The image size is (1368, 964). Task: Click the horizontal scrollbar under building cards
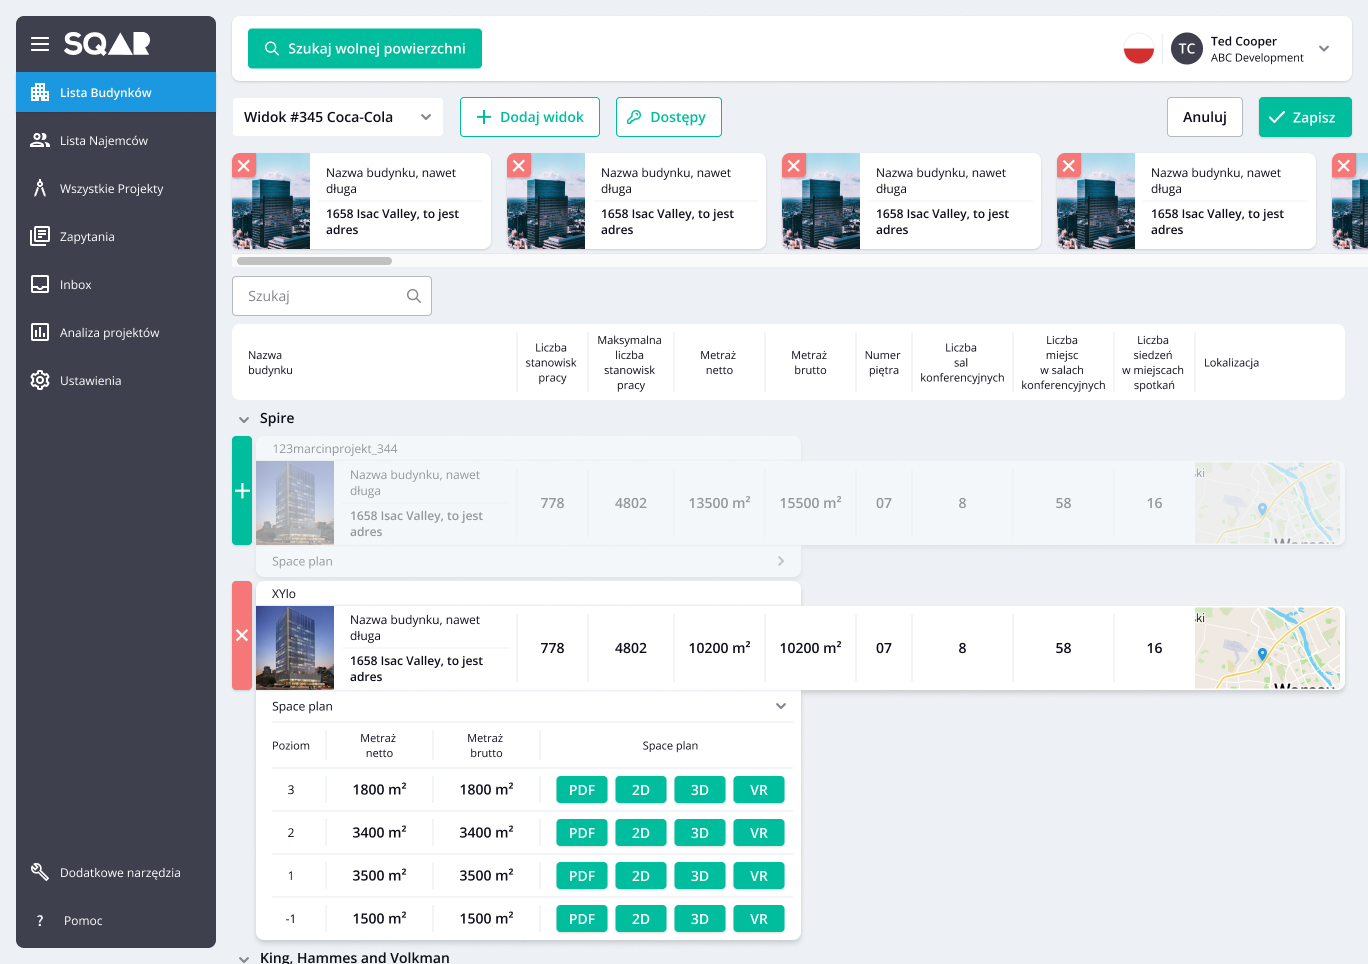pos(315,261)
